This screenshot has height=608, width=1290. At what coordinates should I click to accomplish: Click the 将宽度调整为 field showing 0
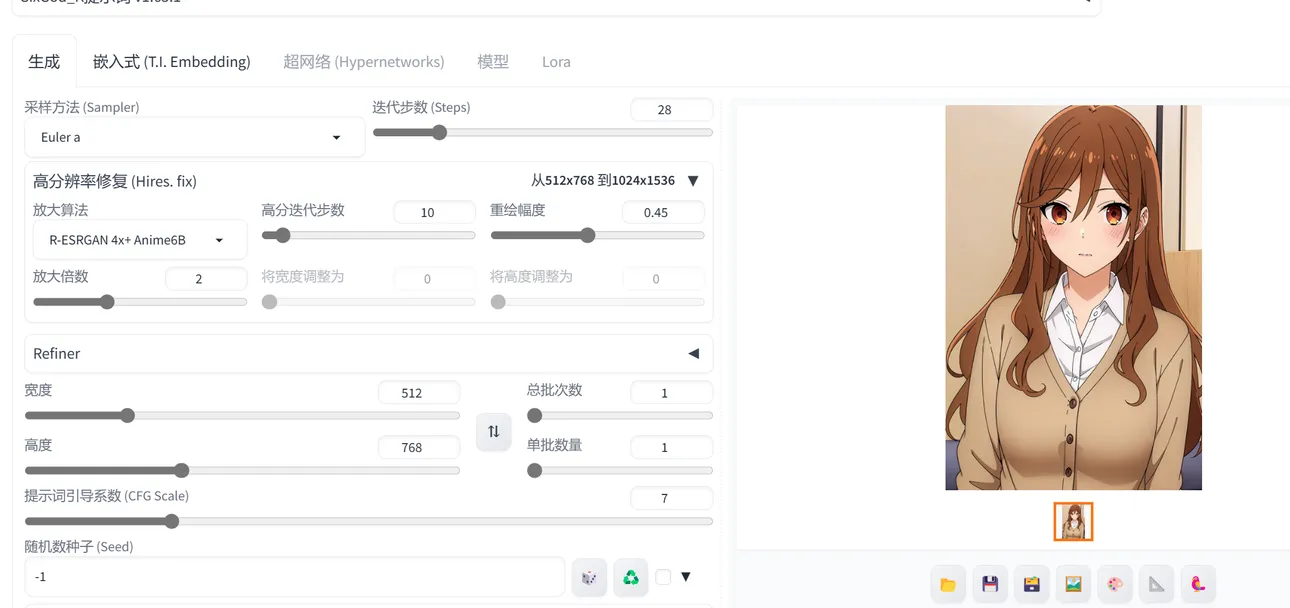[x=435, y=279]
